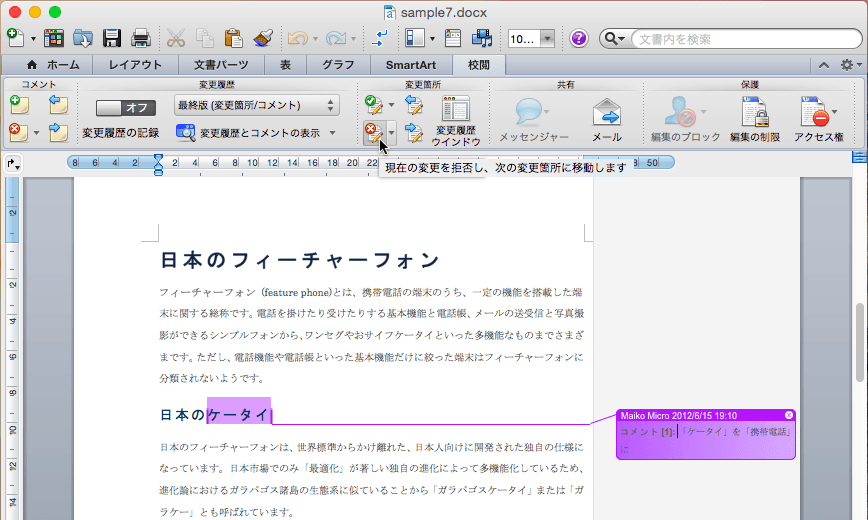
Task: Click the Format Painter brush icon
Action: pos(265,39)
